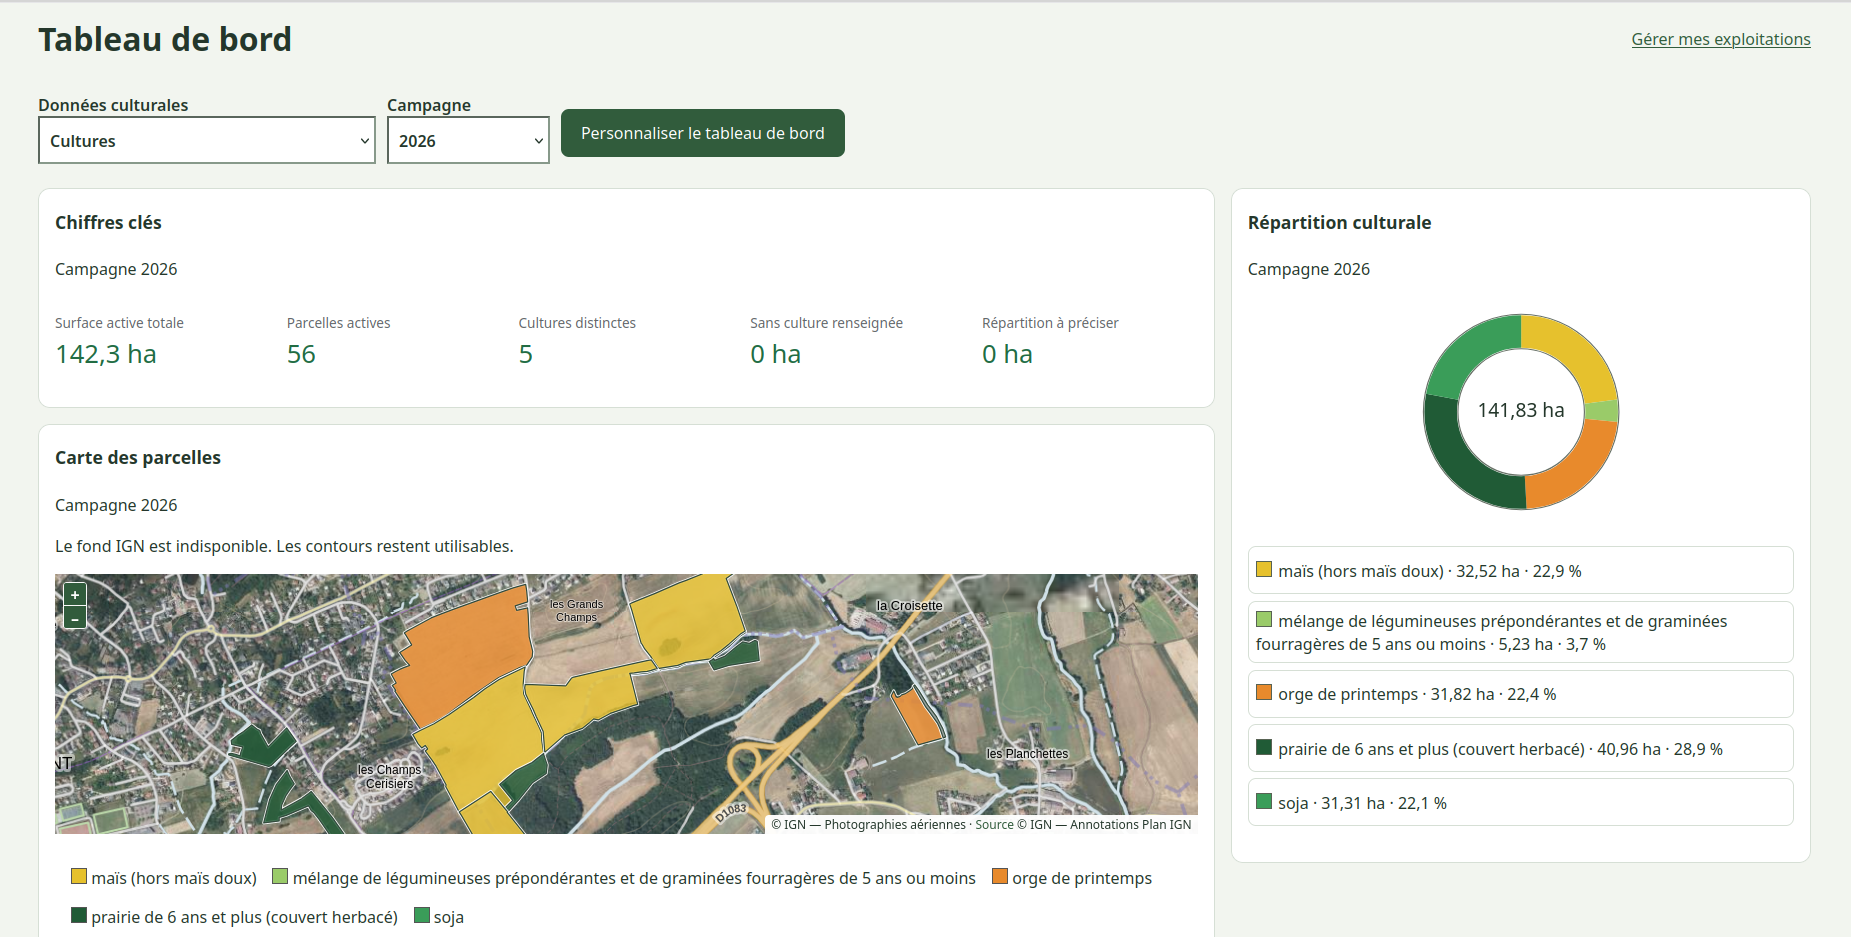Image resolution: width=1851 pixels, height=937 pixels.
Task: Click the orange parcel near la Croisette
Action: [x=916, y=715]
